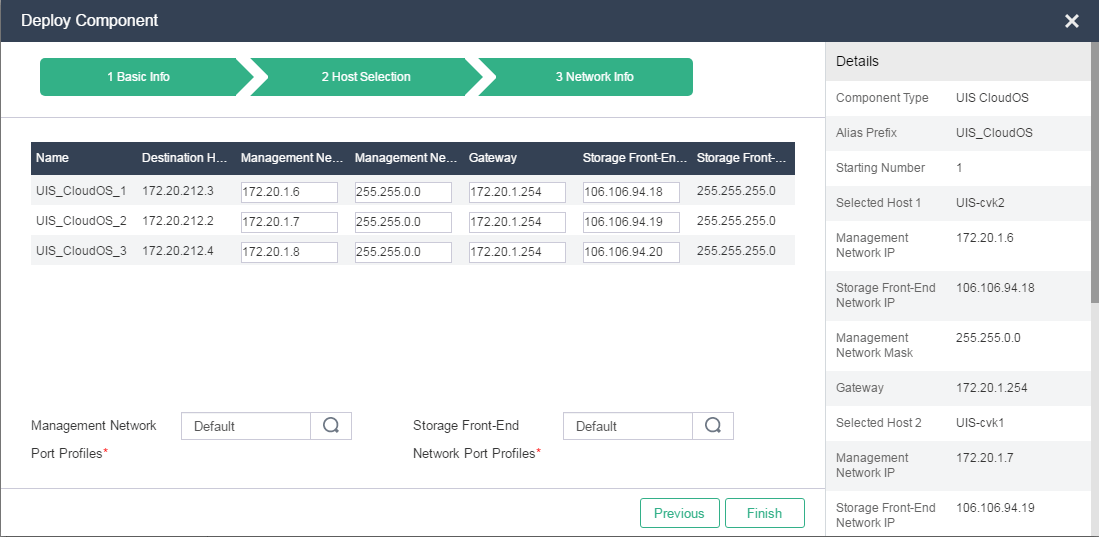Edit management IP for UIS_CloudOS_1
Screen dimensions: 1099x537
tap(289, 192)
